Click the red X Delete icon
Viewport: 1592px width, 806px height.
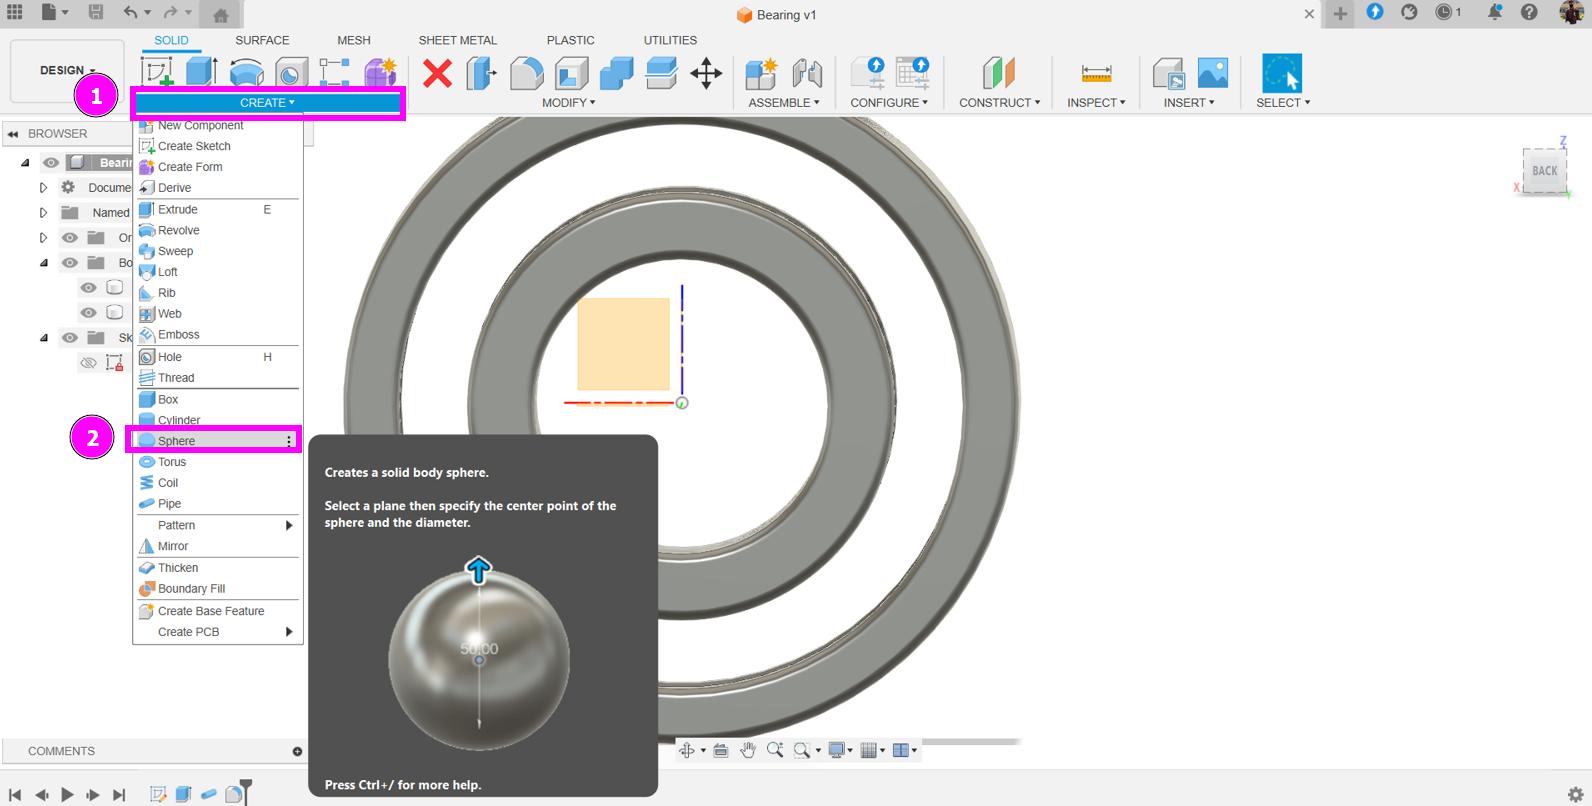pyautogui.click(x=437, y=73)
